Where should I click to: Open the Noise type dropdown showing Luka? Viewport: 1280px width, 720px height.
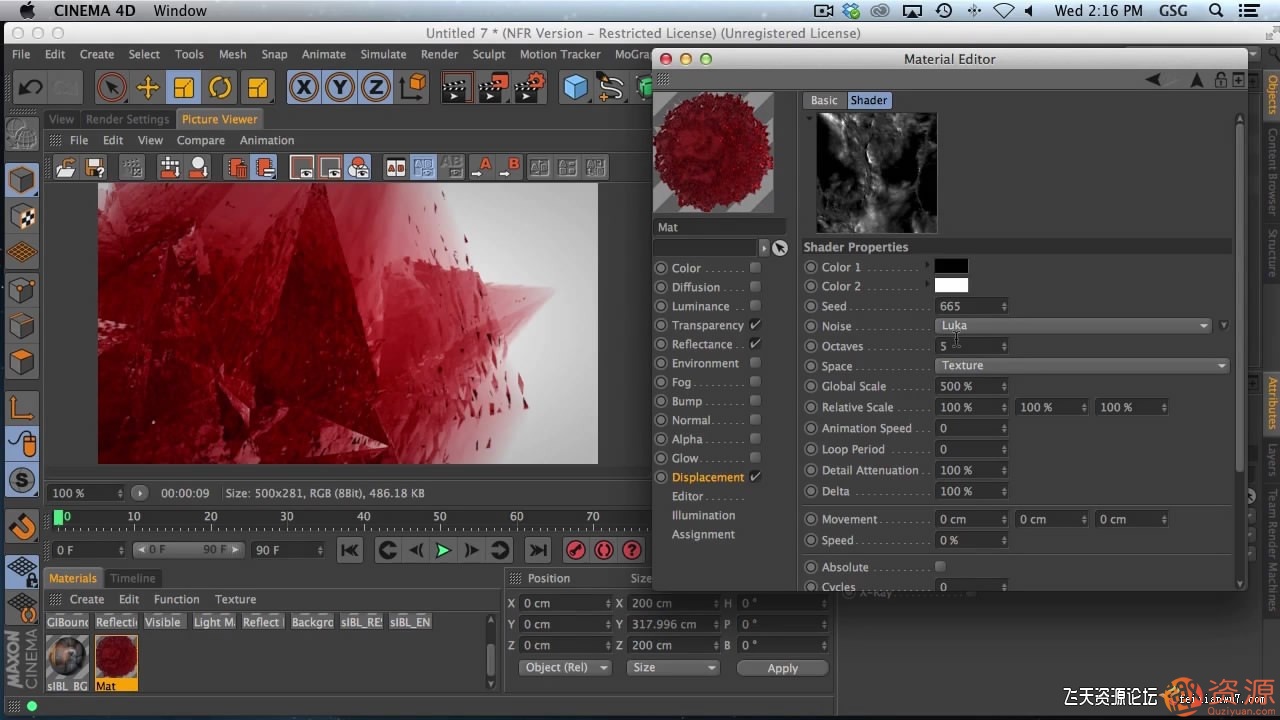[x=1073, y=325]
